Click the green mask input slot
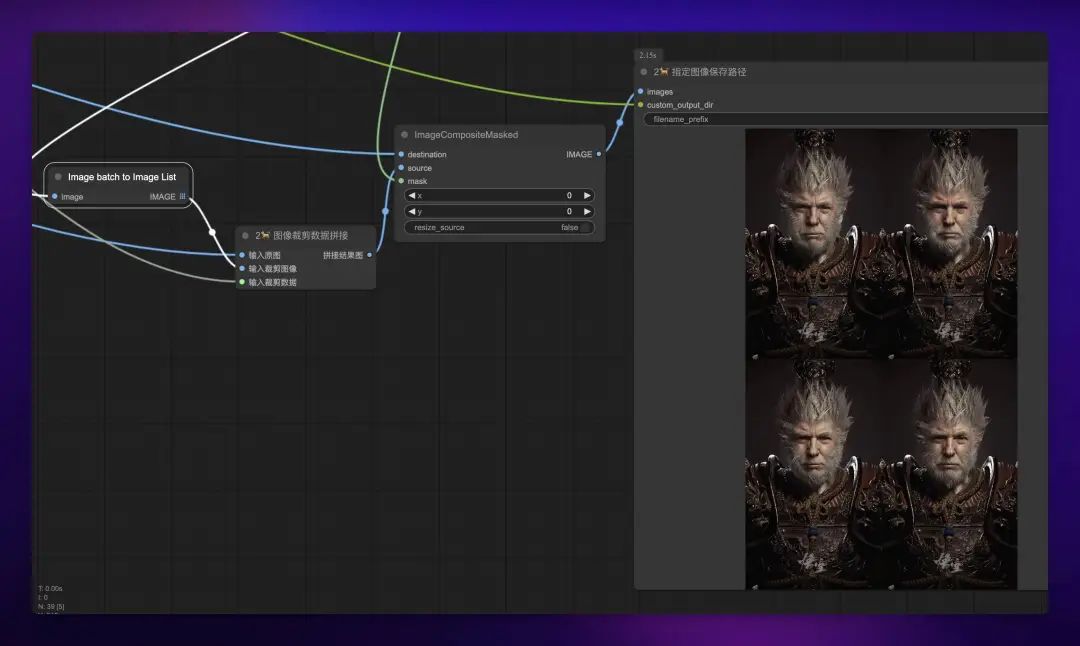The height and width of the screenshot is (646, 1080). 401,181
